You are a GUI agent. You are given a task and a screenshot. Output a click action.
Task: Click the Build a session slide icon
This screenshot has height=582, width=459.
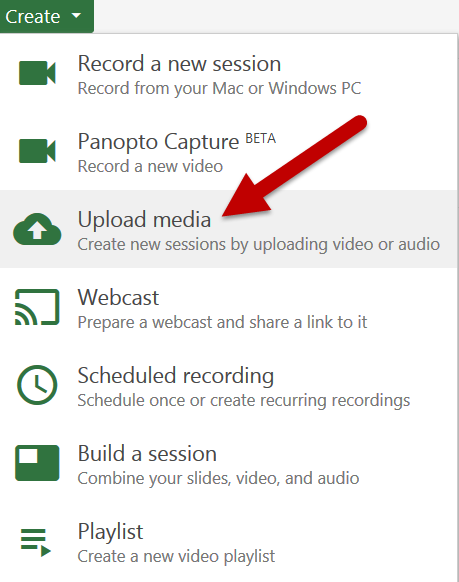click(x=37, y=463)
